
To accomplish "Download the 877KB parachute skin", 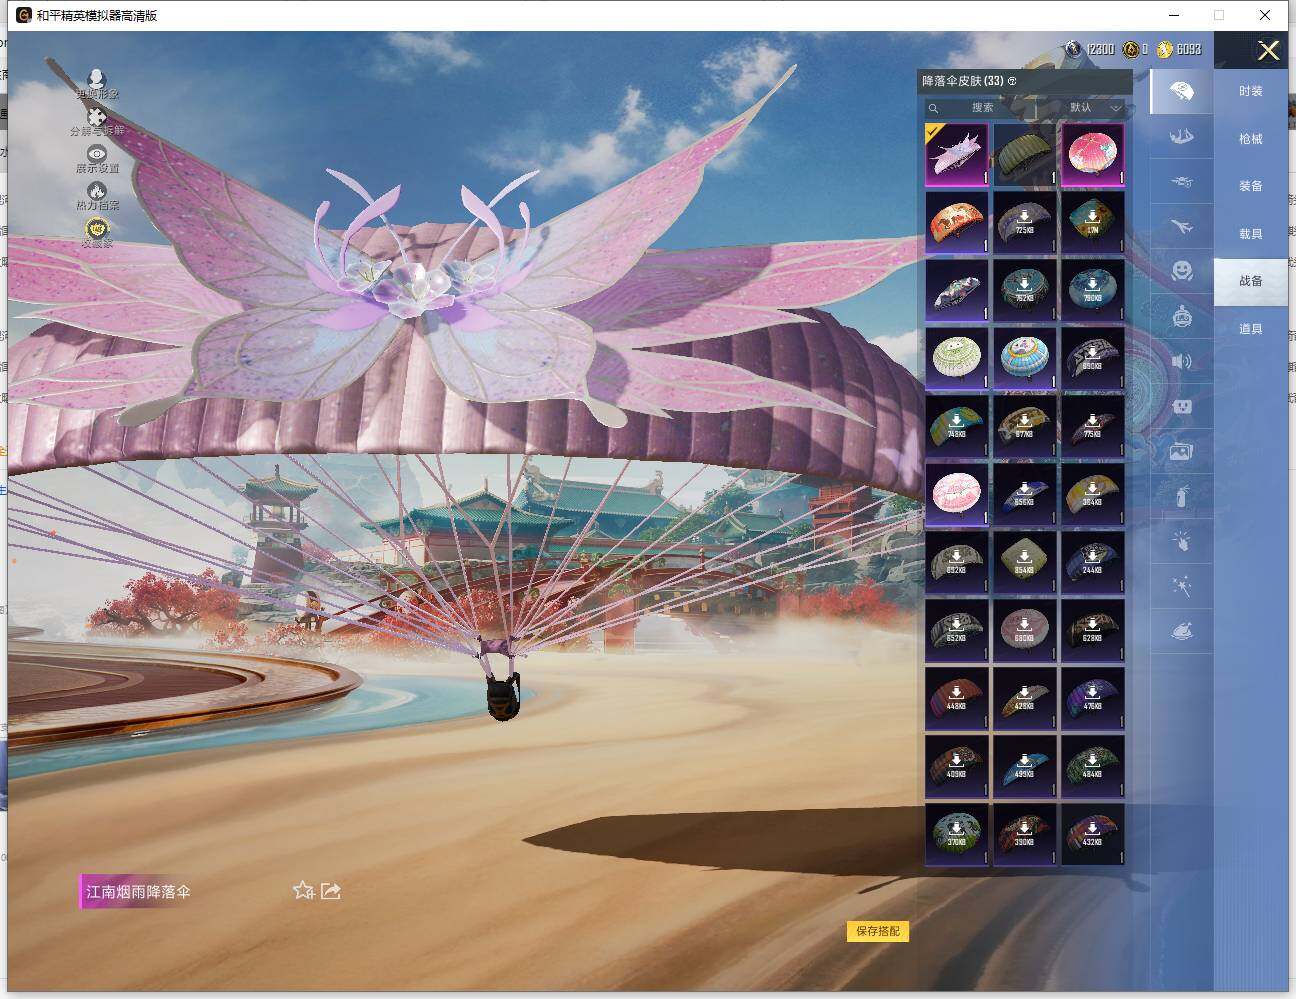I will coord(1025,427).
